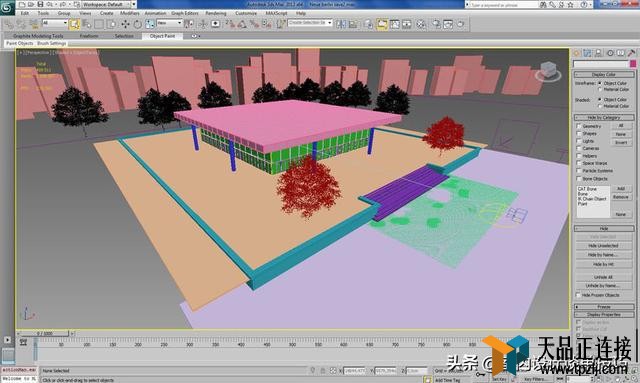
Task: Click the Unhide All button
Action: (x=603, y=277)
